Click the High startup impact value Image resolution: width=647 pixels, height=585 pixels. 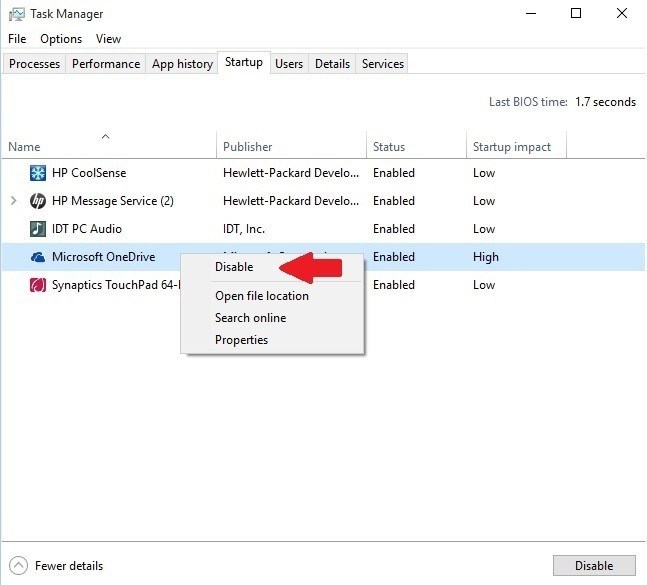pyautogui.click(x=486, y=257)
